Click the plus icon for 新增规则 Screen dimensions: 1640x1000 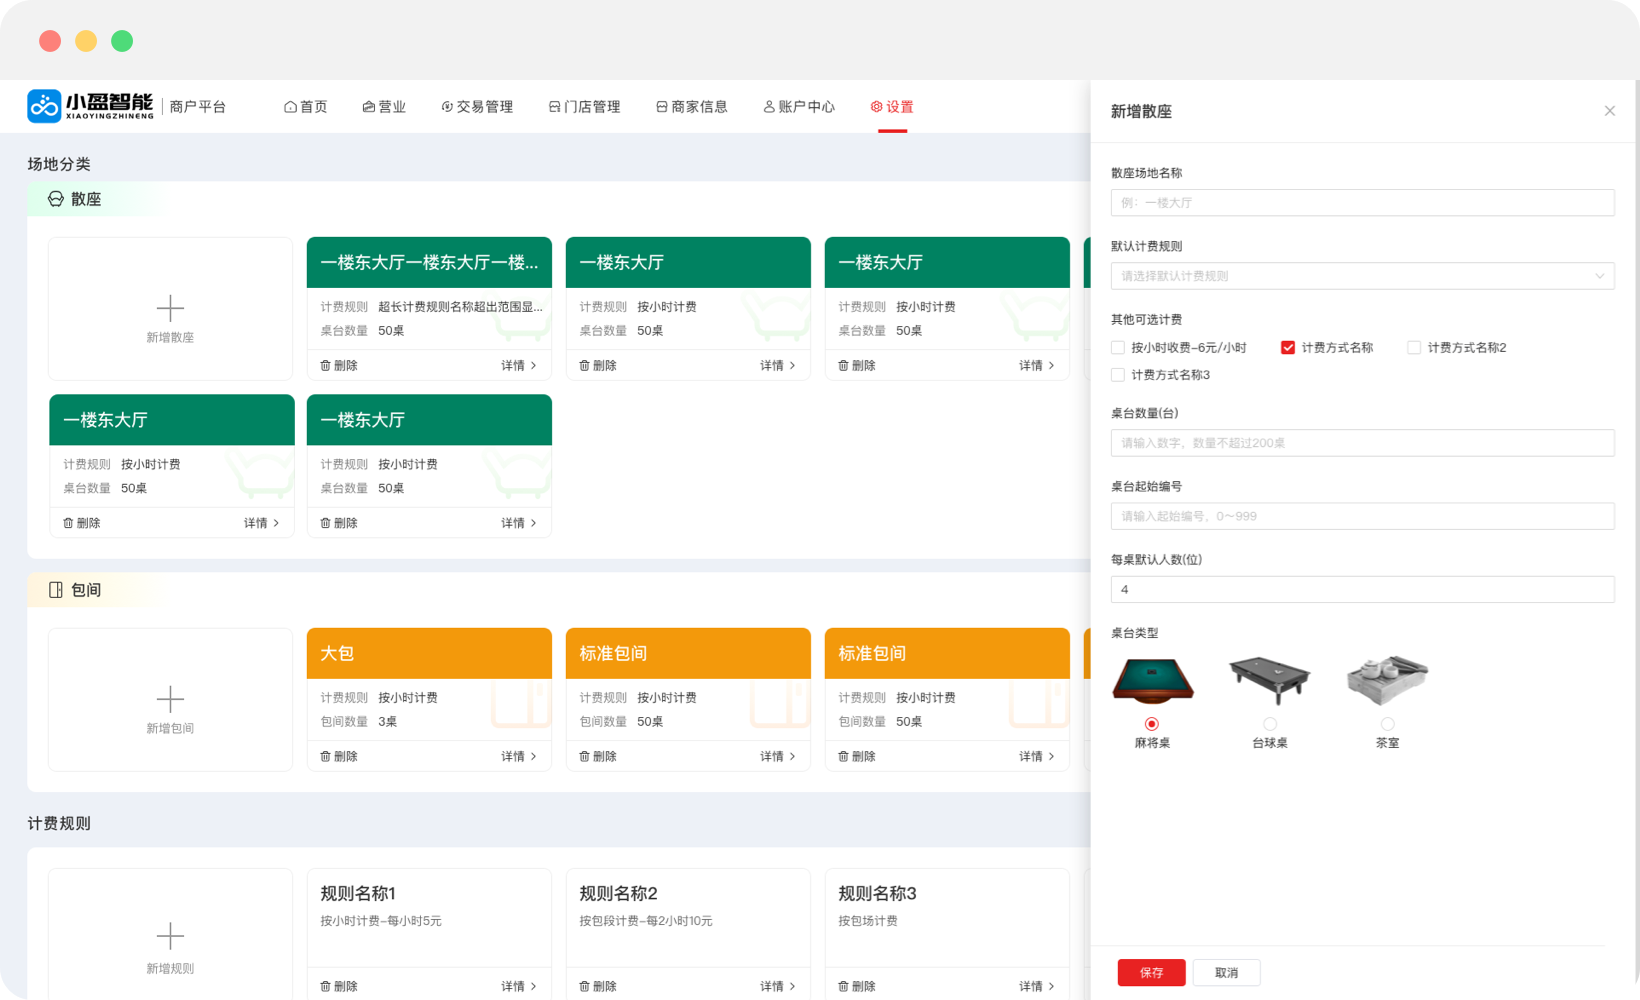(170, 937)
